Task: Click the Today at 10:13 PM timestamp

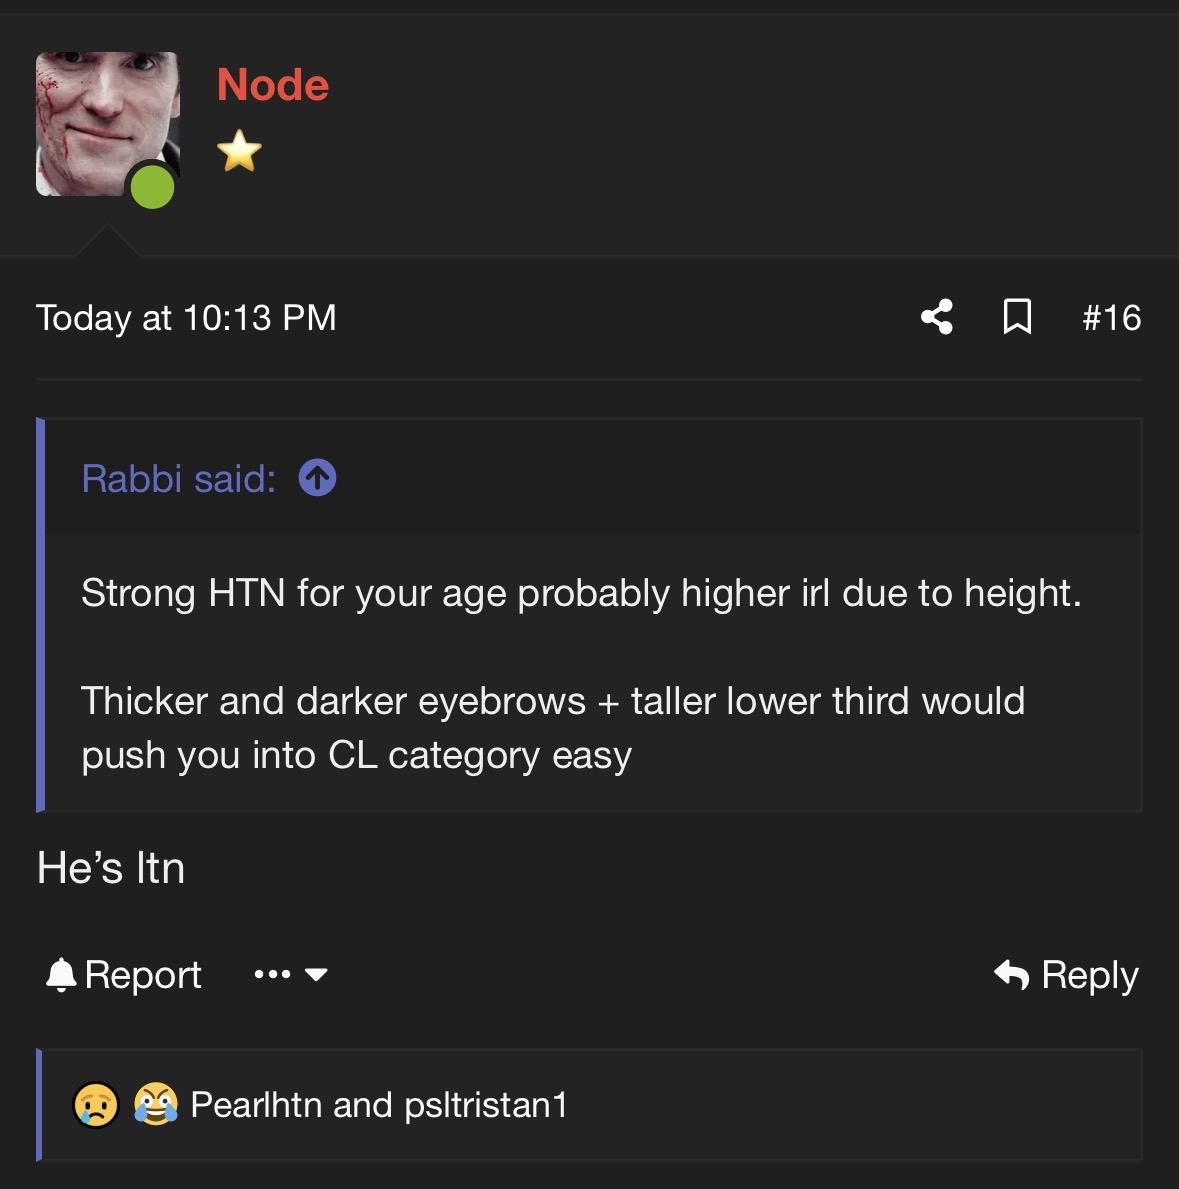Action: pyautogui.click(x=186, y=318)
